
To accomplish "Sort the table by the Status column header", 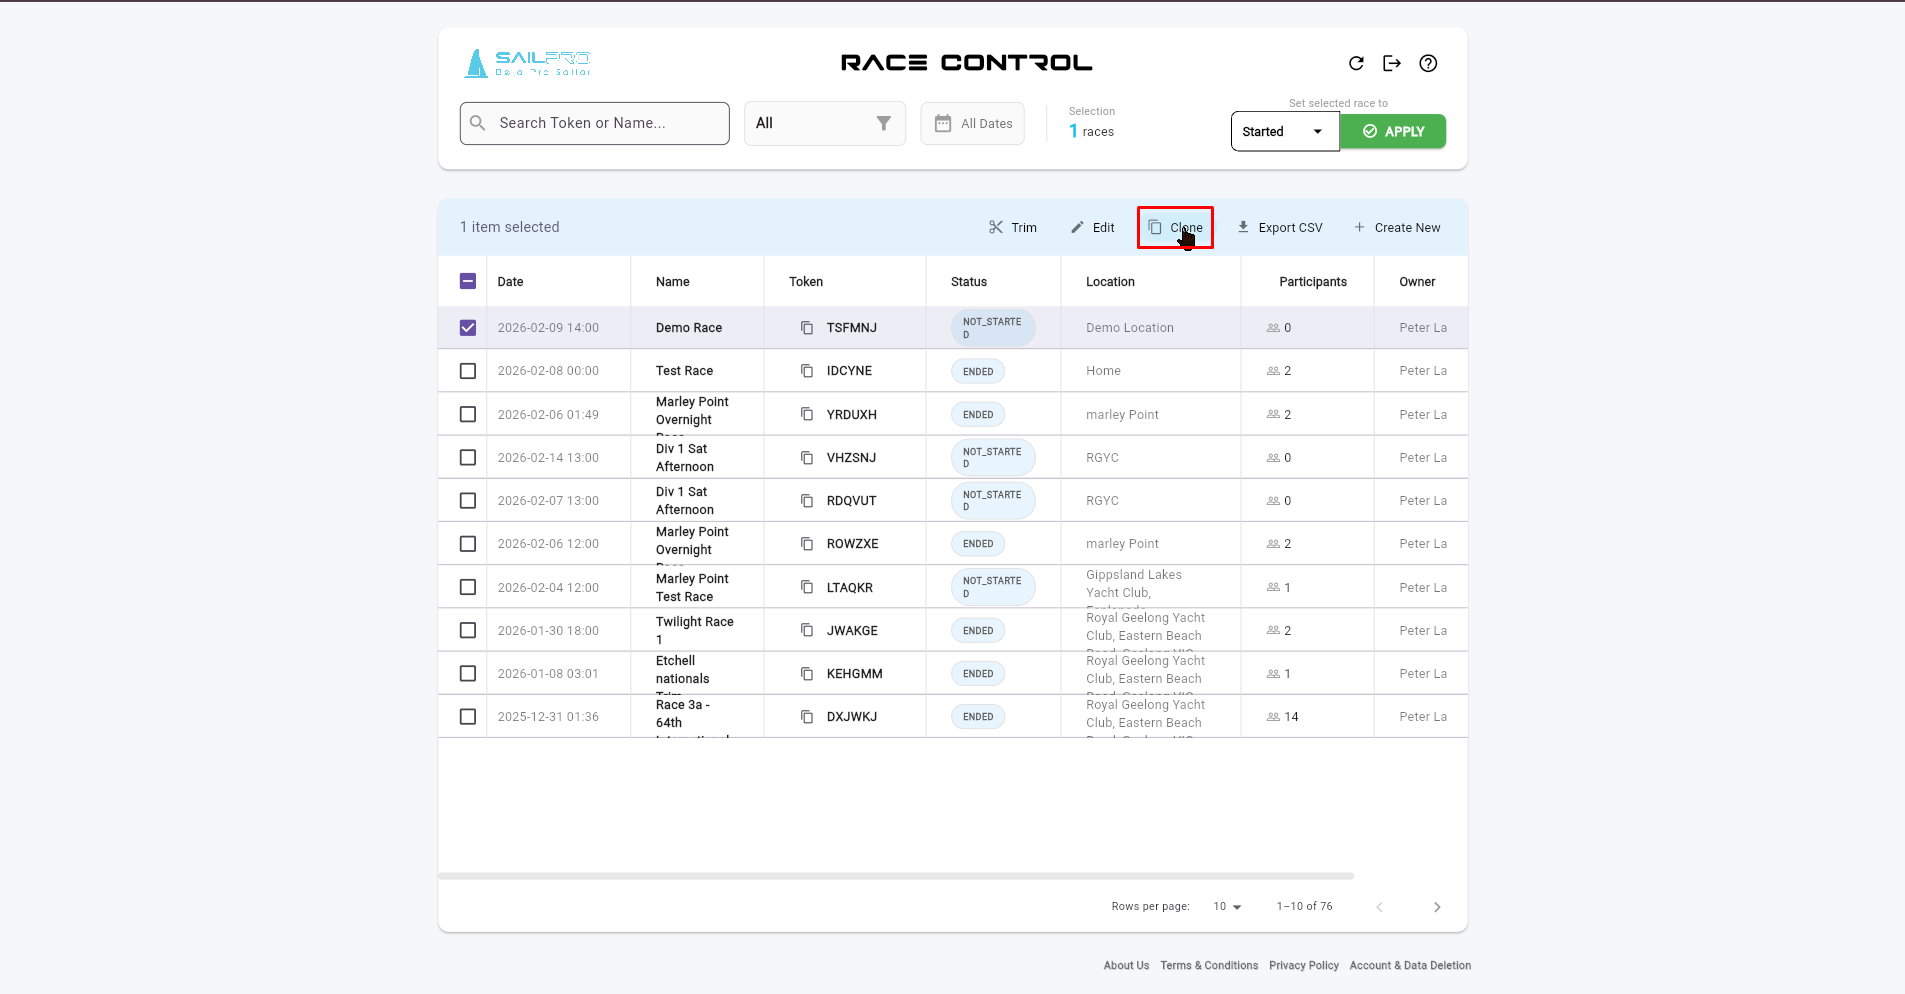I will click(x=968, y=282).
